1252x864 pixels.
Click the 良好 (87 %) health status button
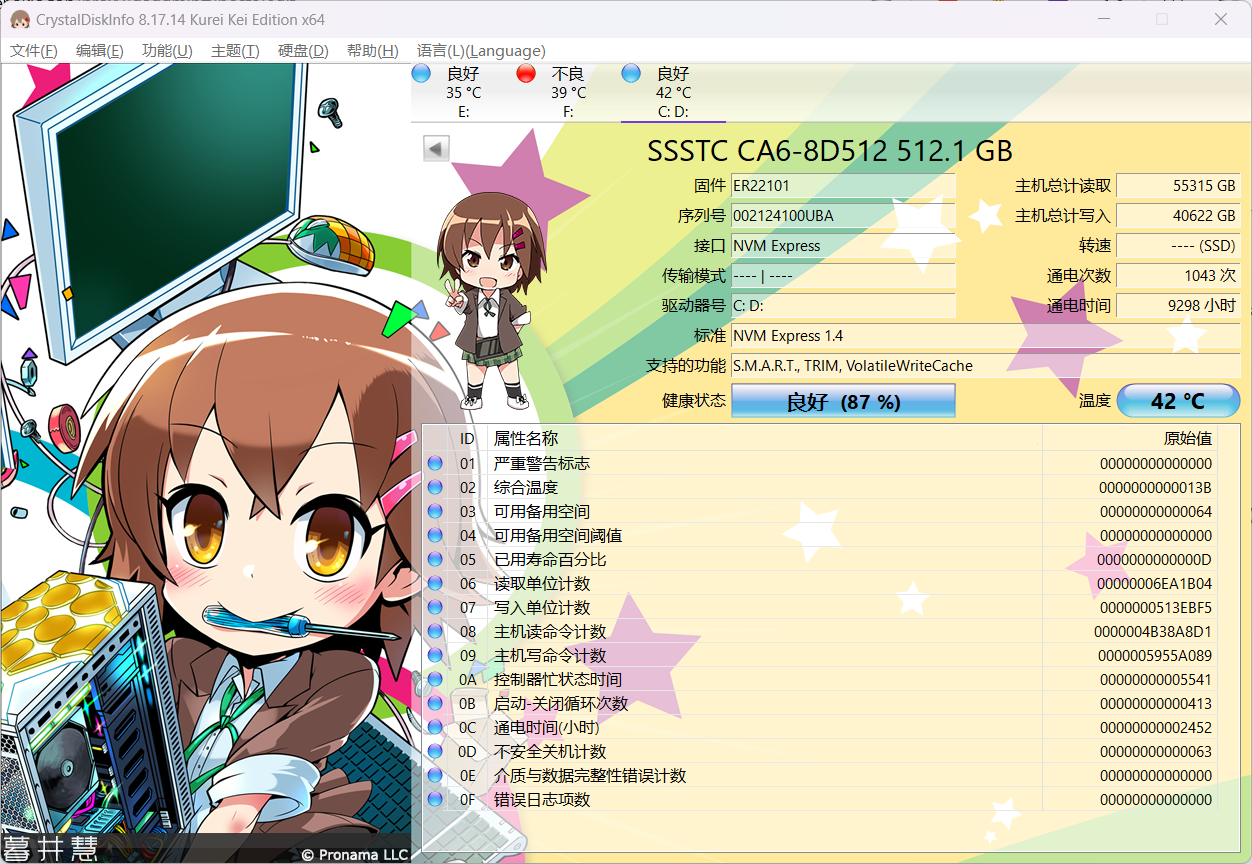point(843,401)
